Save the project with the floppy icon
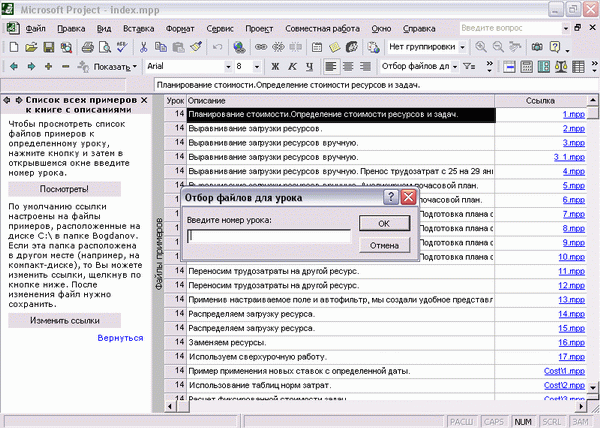The width and height of the screenshot is (600, 428). tap(49, 47)
